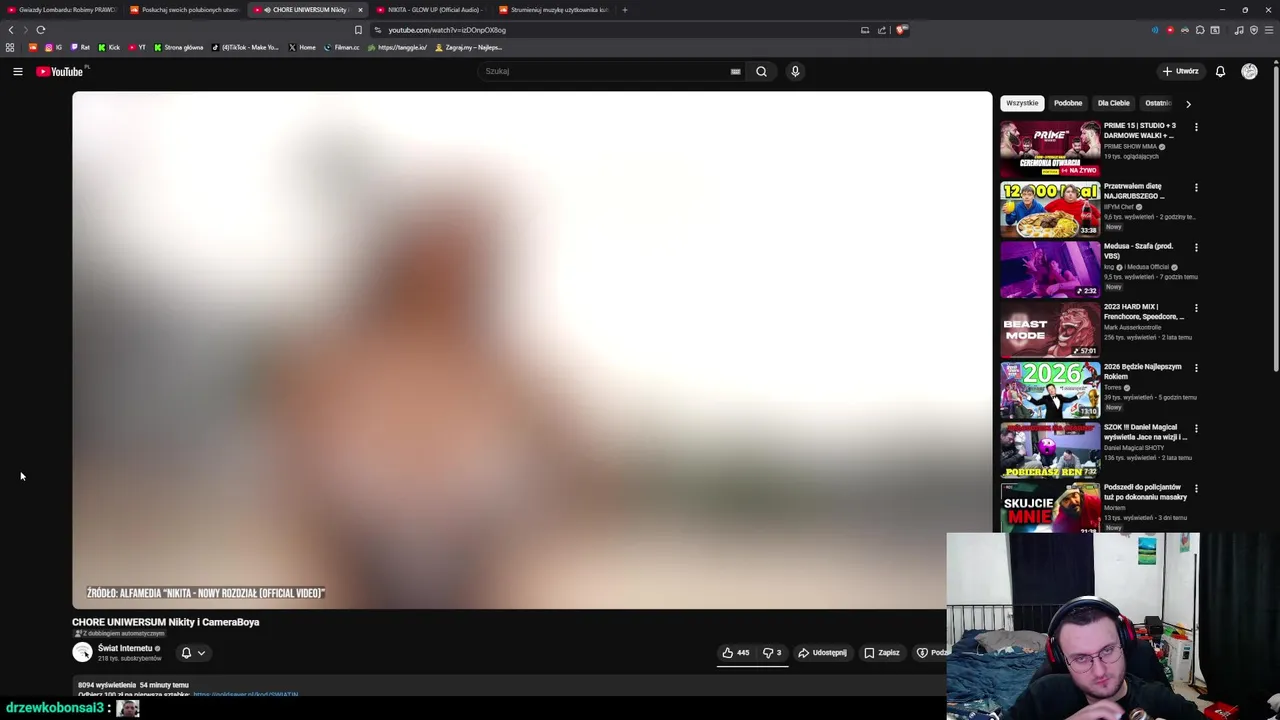
Task: Open the Filman.cc bookmark
Action: (x=341, y=47)
